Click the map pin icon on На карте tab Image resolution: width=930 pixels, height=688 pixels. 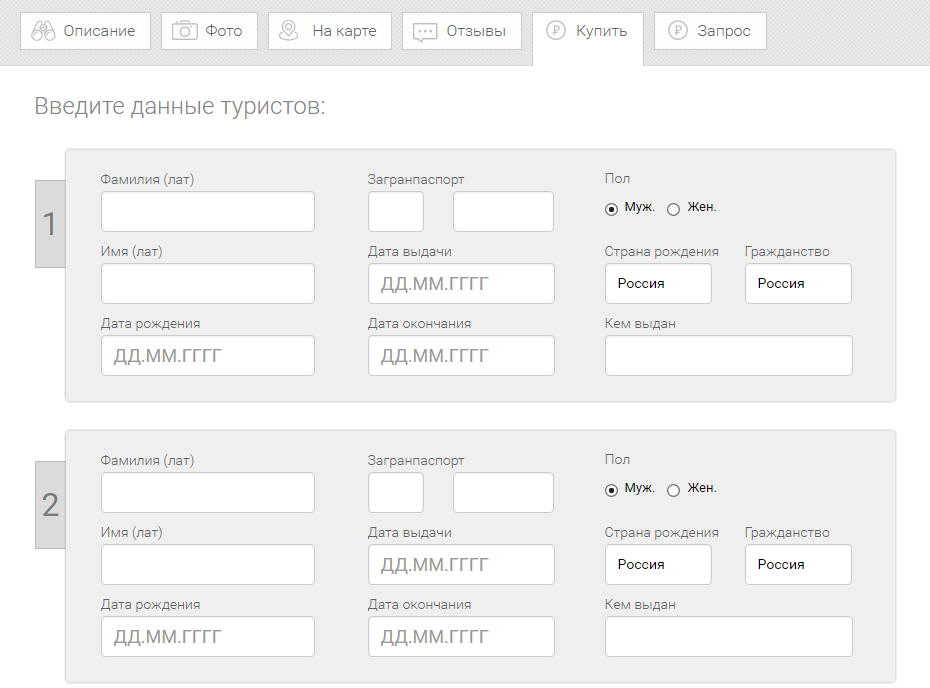click(289, 31)
